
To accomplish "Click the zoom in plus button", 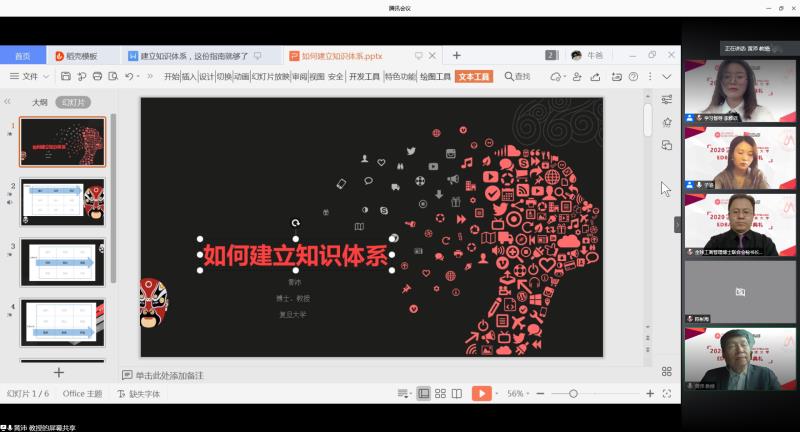I will 650,393.
